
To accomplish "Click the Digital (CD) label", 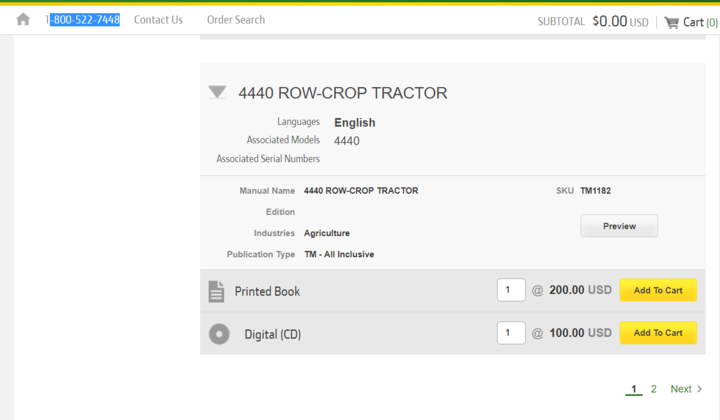I will 273,334.
